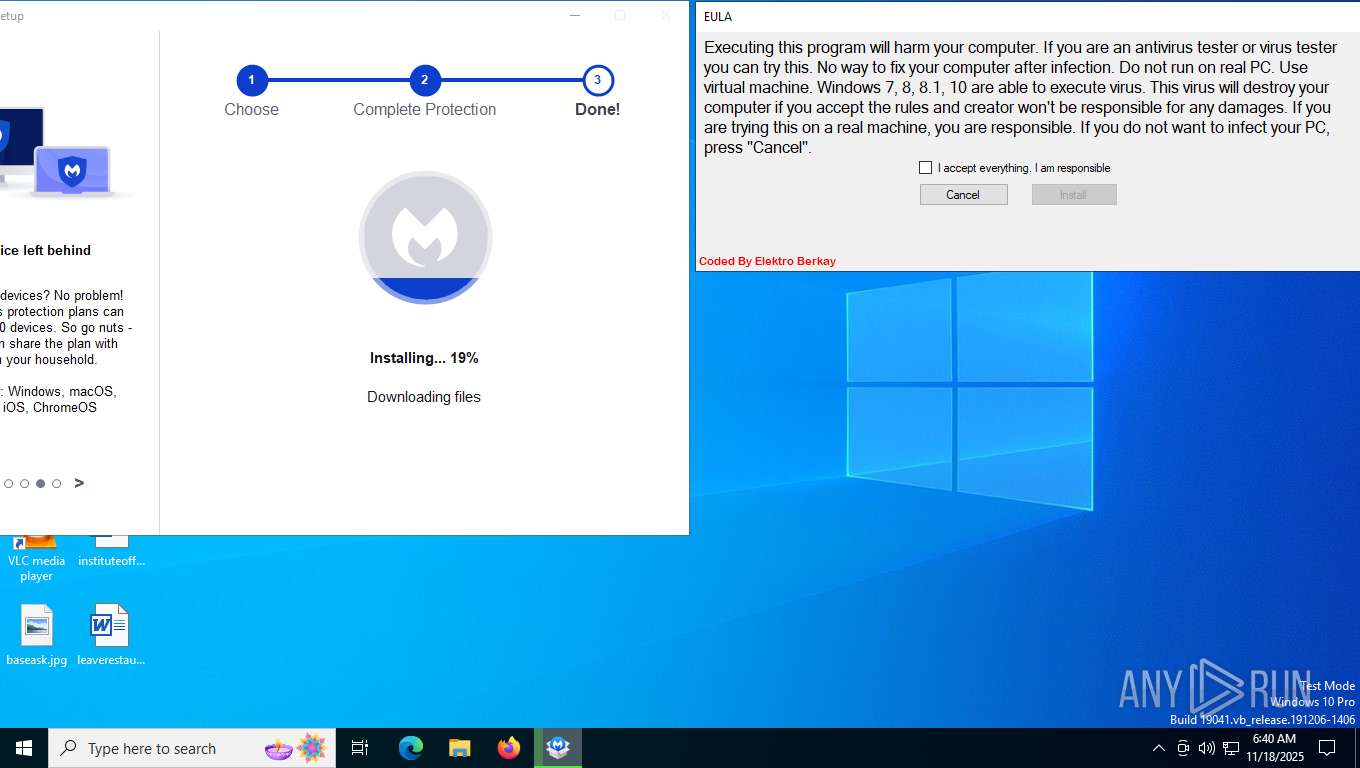1360x768 pixels.
Task: Select the second carousel dot
Action: (x=24, y=484)
